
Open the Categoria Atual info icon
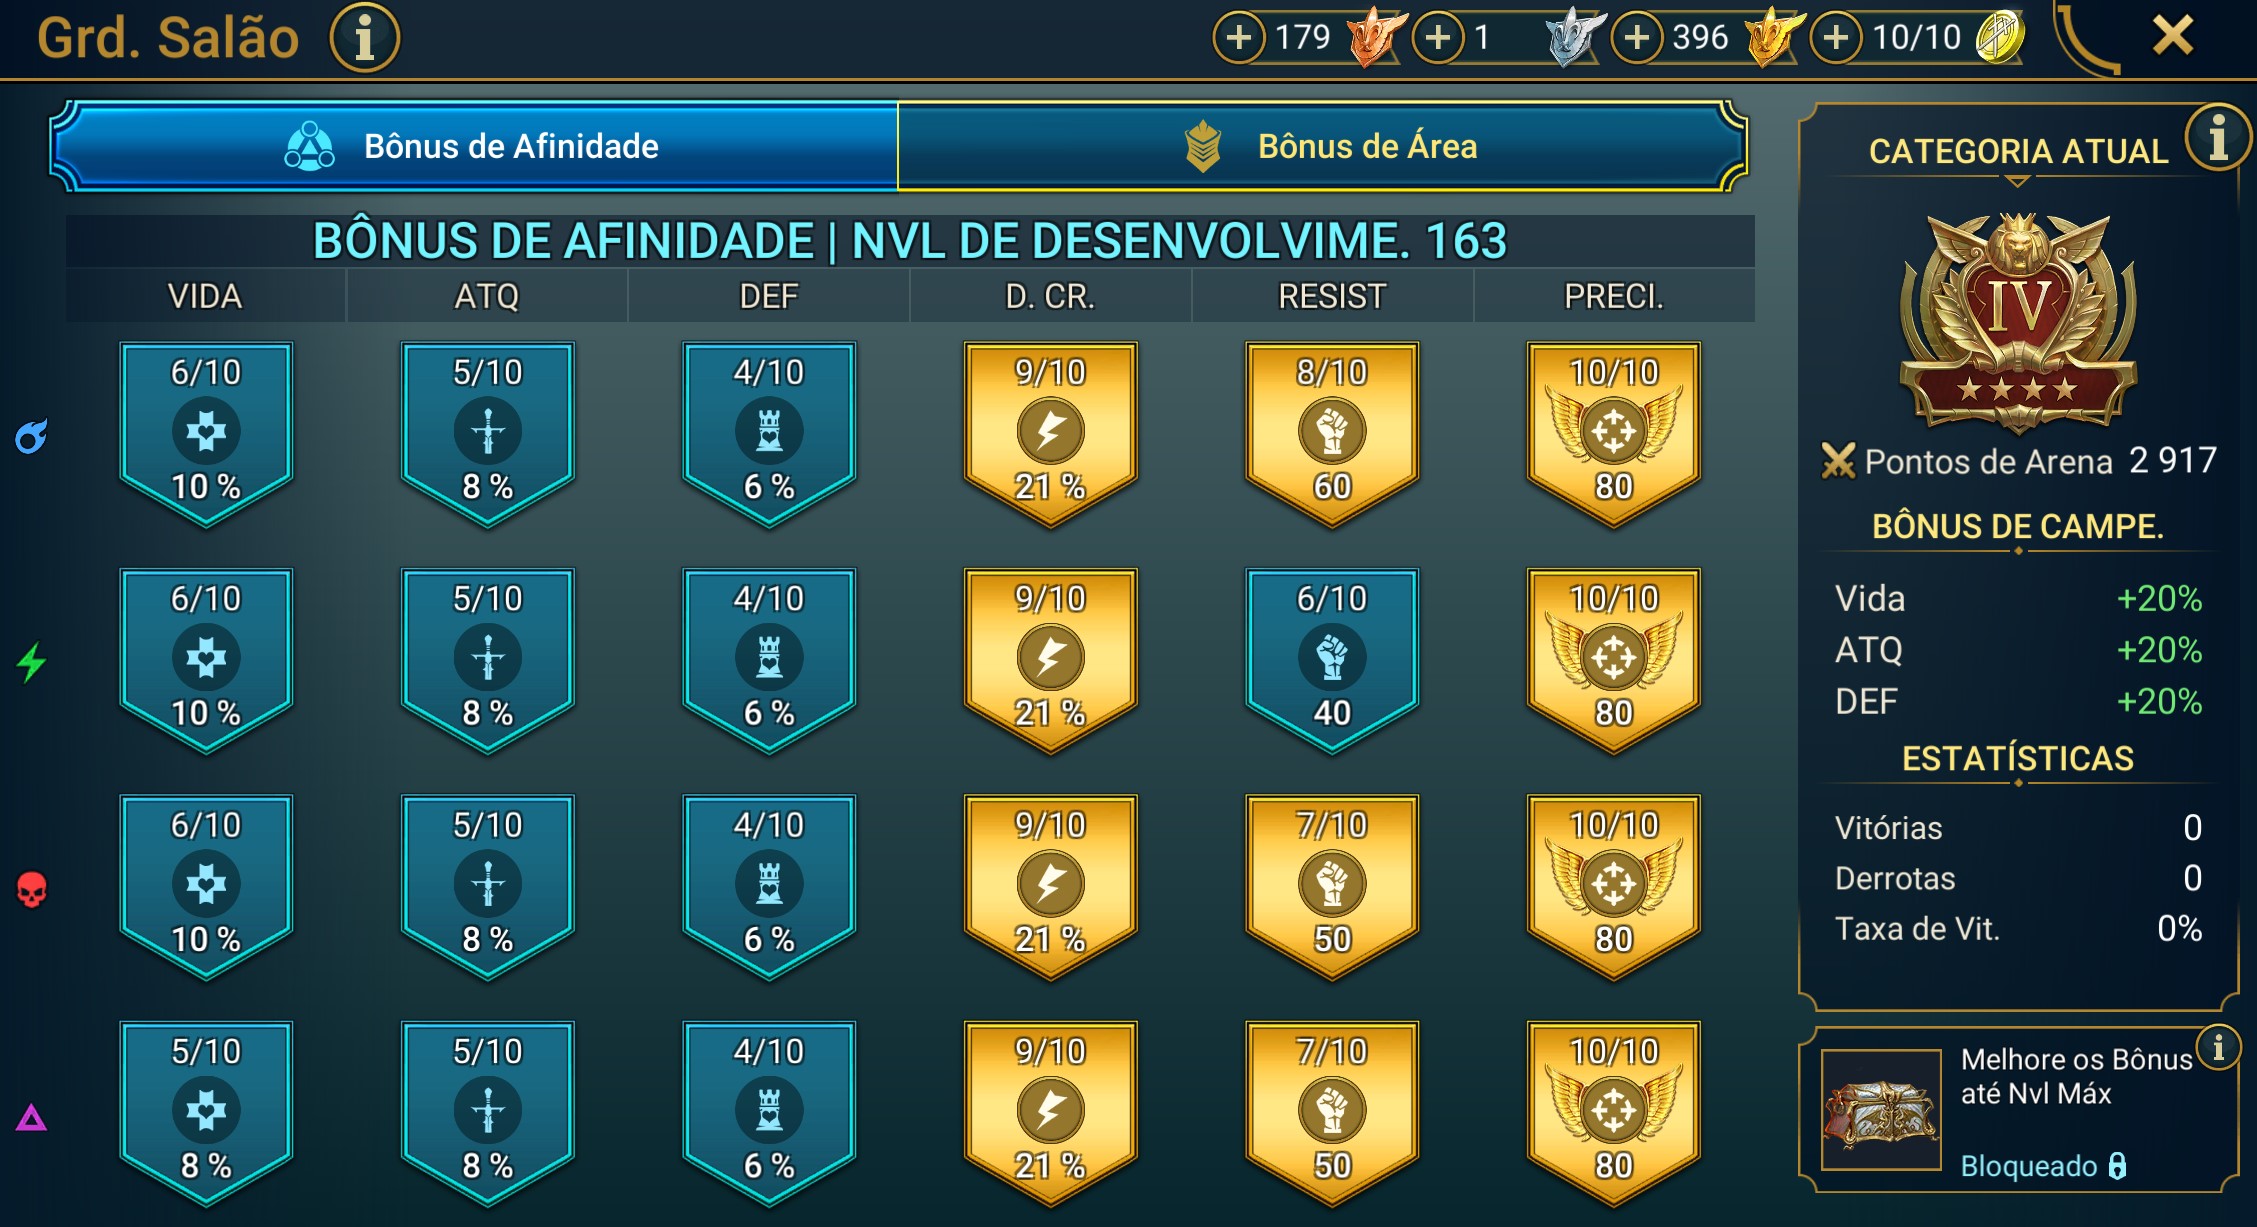coord(2217,137)
